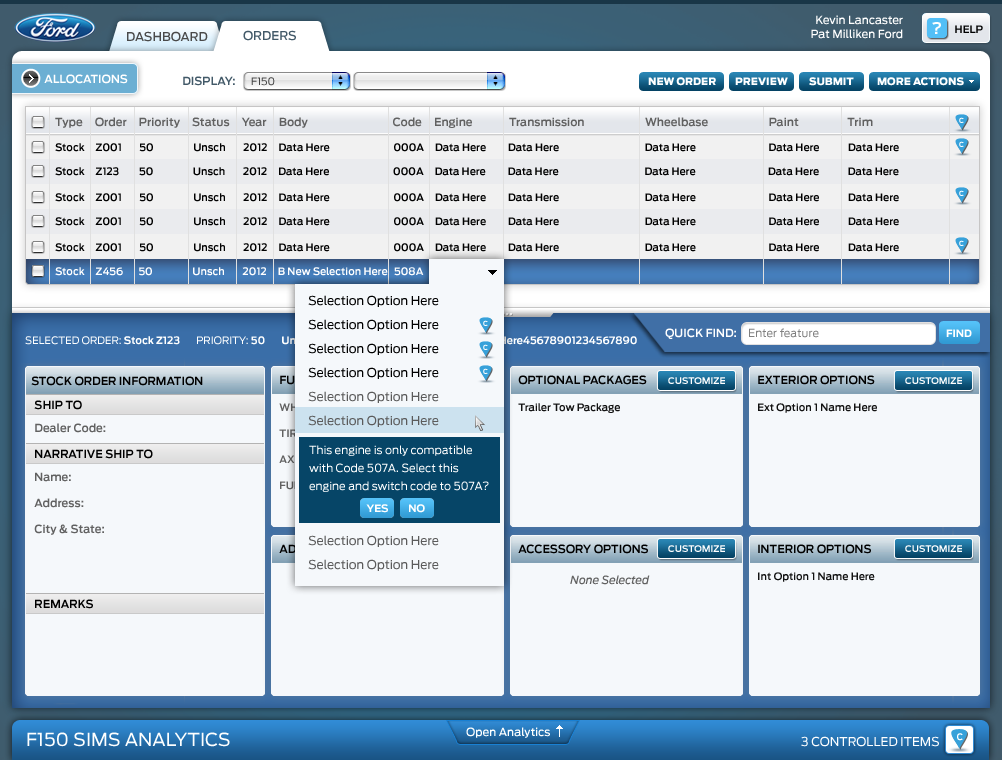Open the F150 display dropdown
This screenshot has width=1002, height=760.
(x=295, y=81)
